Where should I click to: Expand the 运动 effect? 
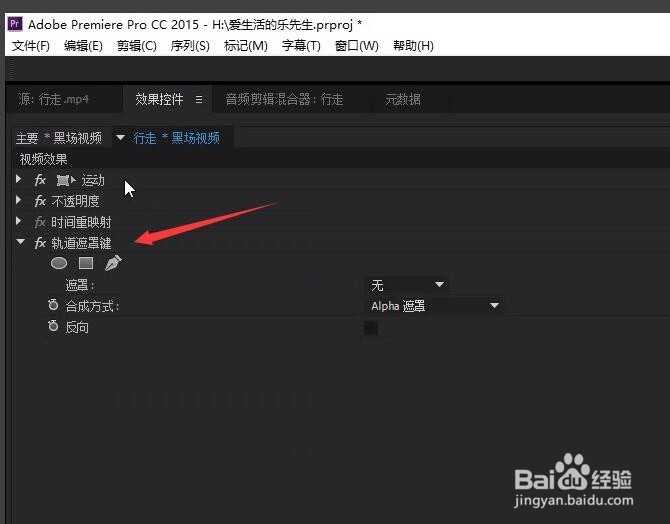tap(18, 178)
